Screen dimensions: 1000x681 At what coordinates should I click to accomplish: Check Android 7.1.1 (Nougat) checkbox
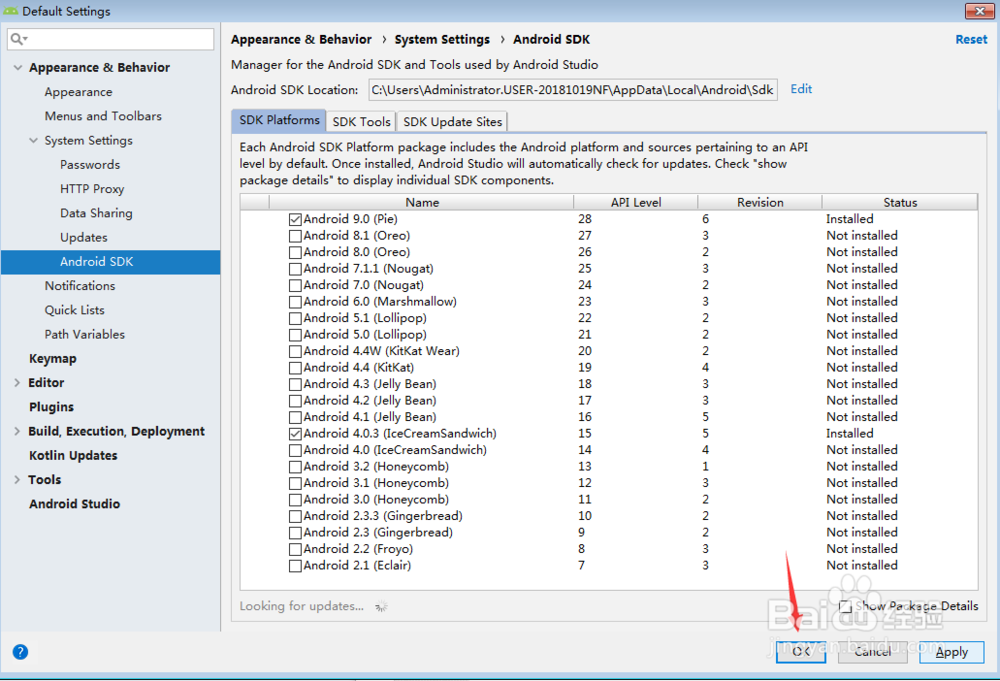click(x=295, y=269)
